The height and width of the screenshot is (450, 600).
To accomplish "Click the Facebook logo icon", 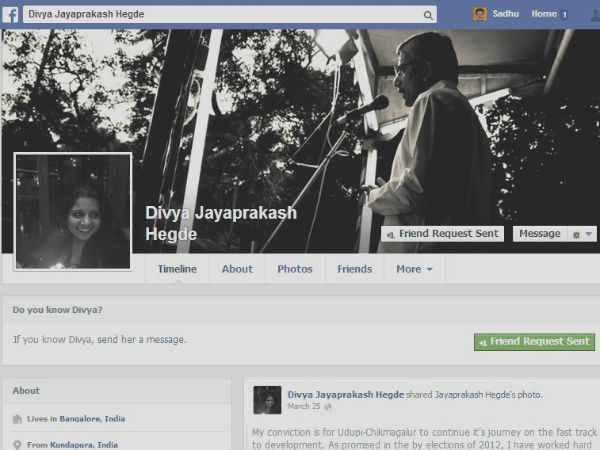I will pyautogui.click(x=11, y=14).
